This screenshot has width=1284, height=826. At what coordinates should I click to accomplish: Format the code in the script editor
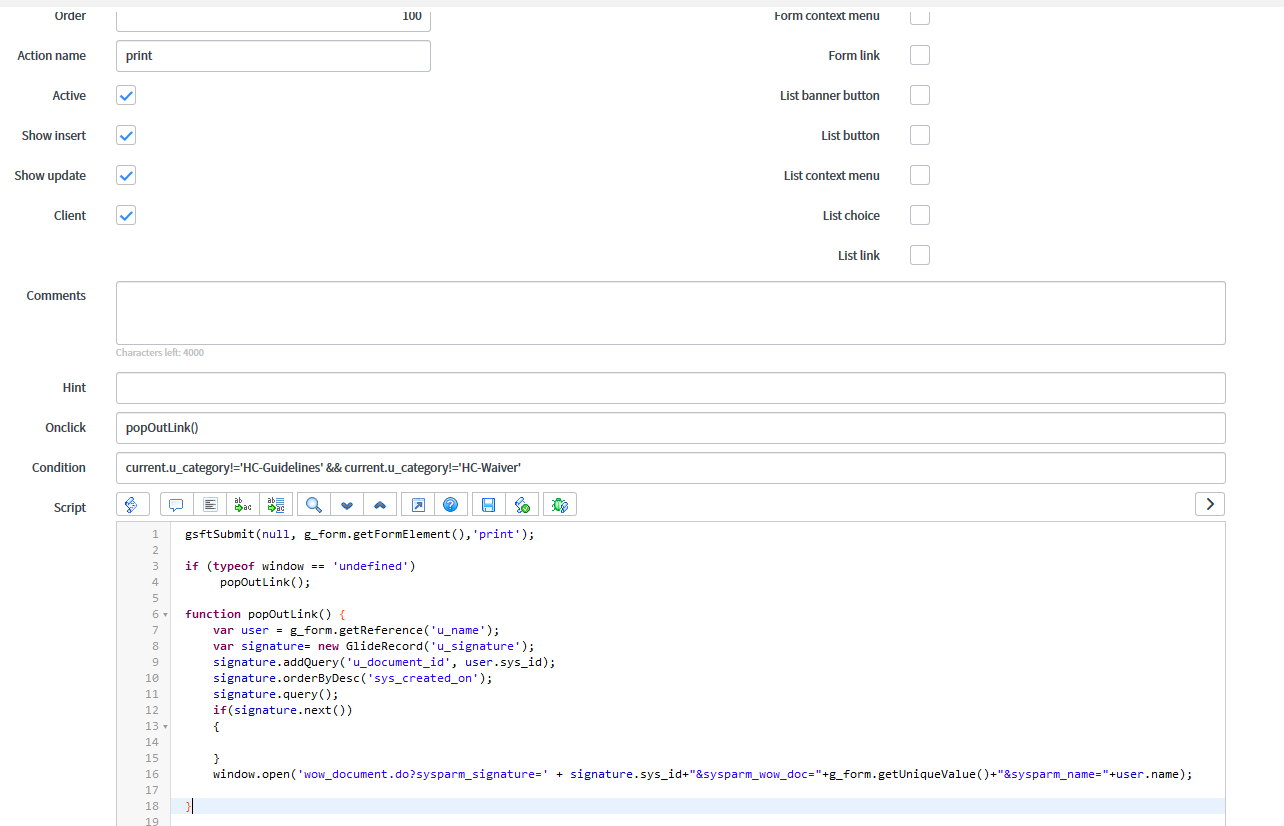[x=209, y=504]
